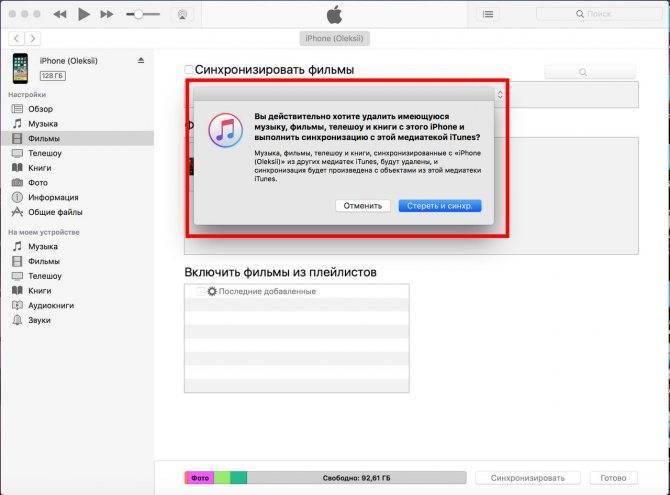Click the teal storage bar segment
The width and height of the screenshot is (670, 495).
coord(238,478)
